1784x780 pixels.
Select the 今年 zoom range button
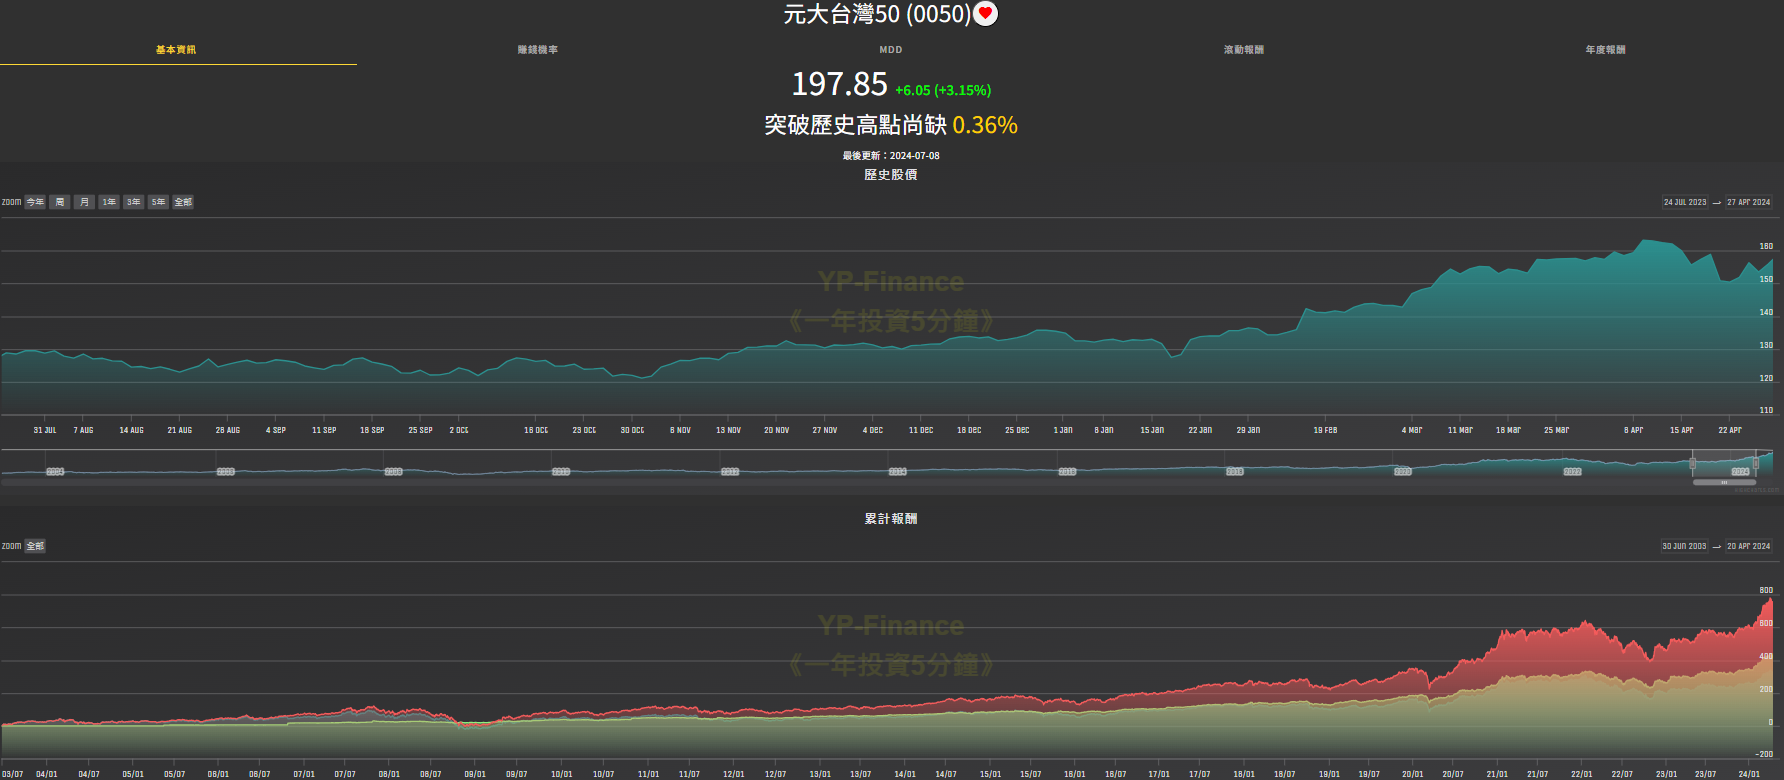click(35, 202)
